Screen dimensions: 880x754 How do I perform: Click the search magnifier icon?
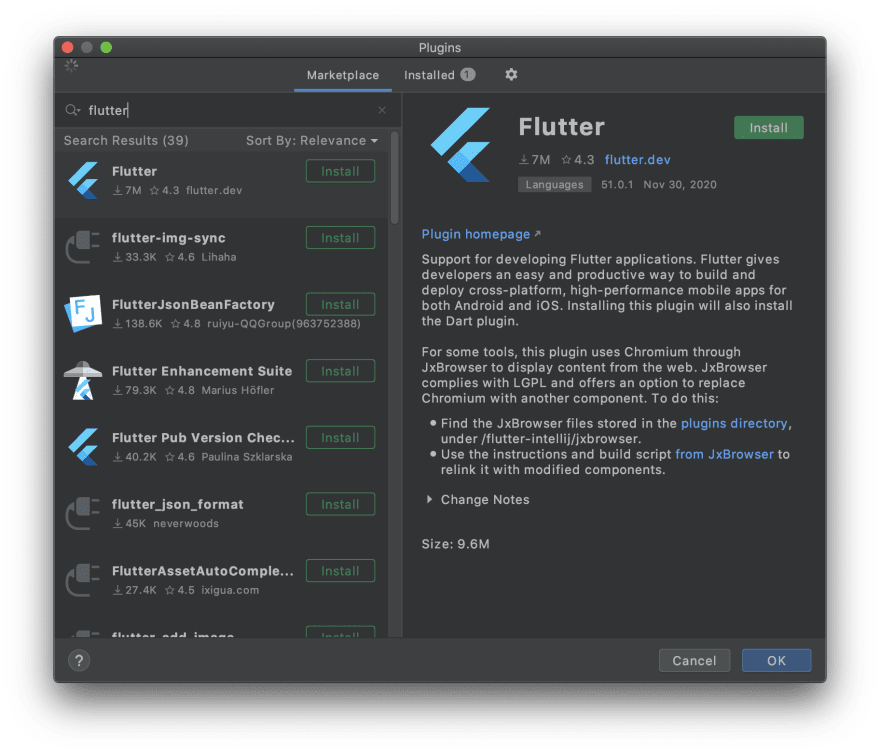(72, 110)
